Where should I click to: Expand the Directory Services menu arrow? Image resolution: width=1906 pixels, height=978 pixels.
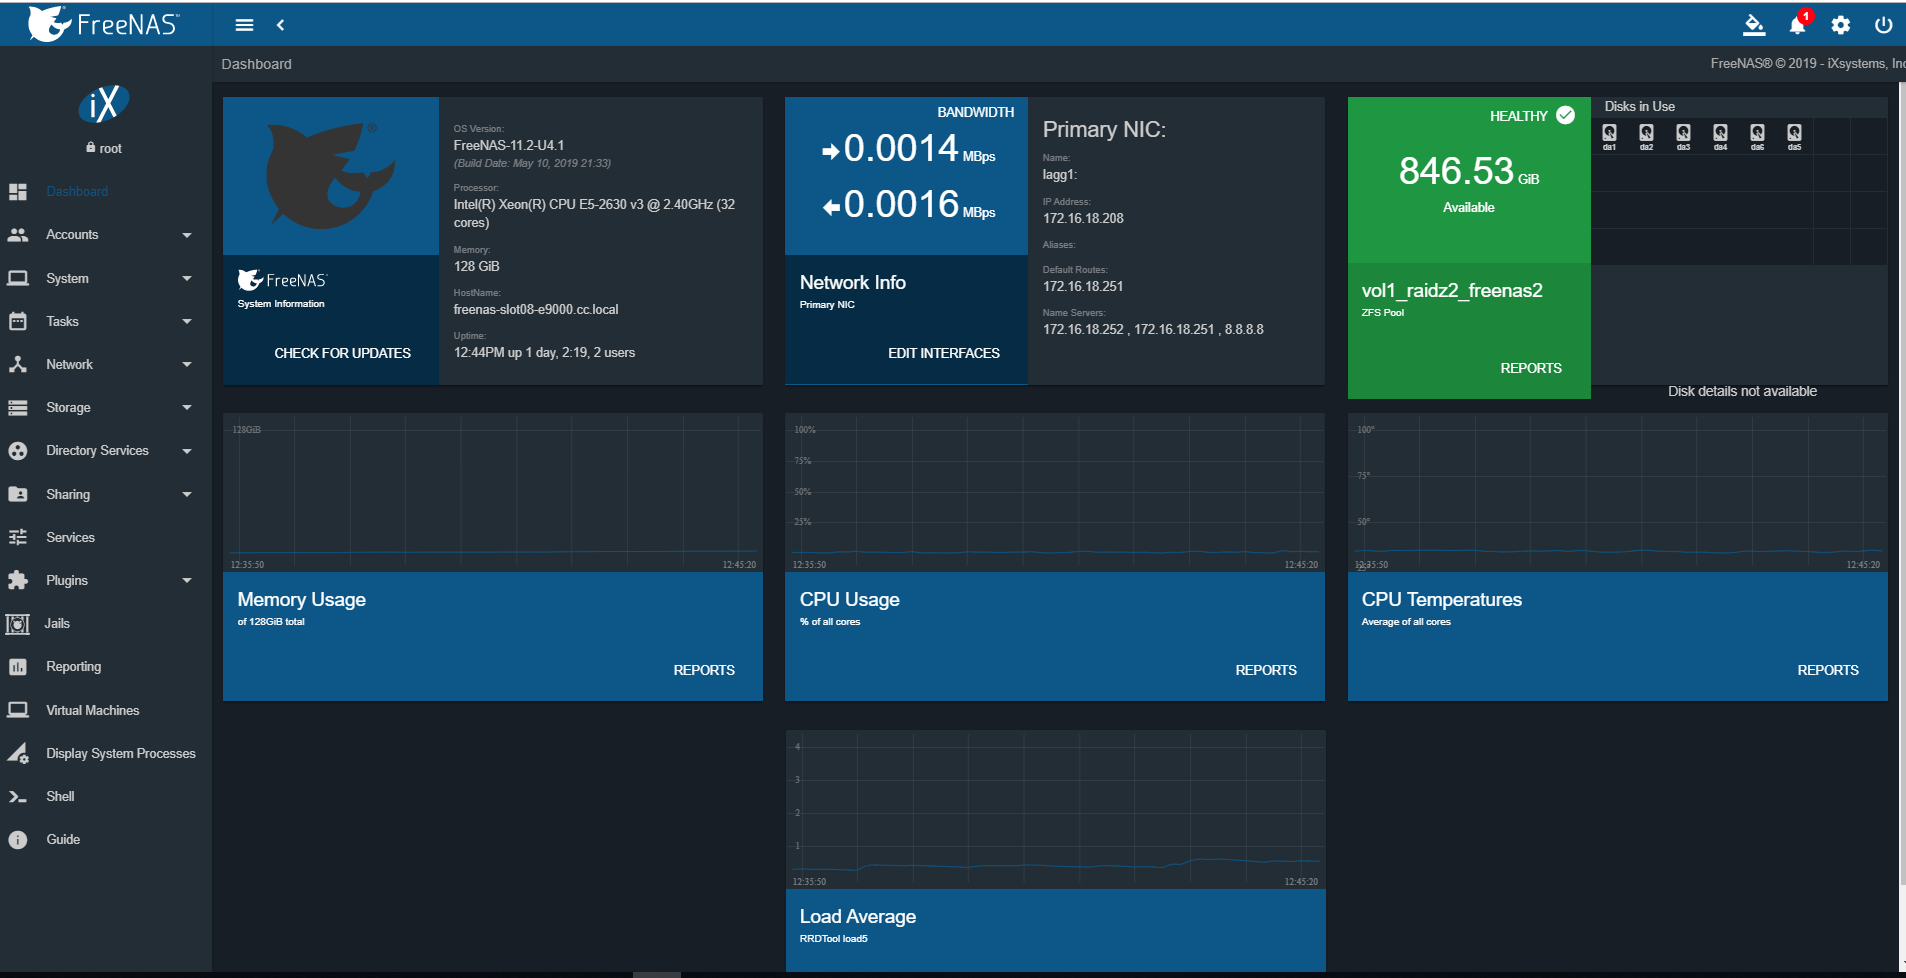click(x=187, y=451)
